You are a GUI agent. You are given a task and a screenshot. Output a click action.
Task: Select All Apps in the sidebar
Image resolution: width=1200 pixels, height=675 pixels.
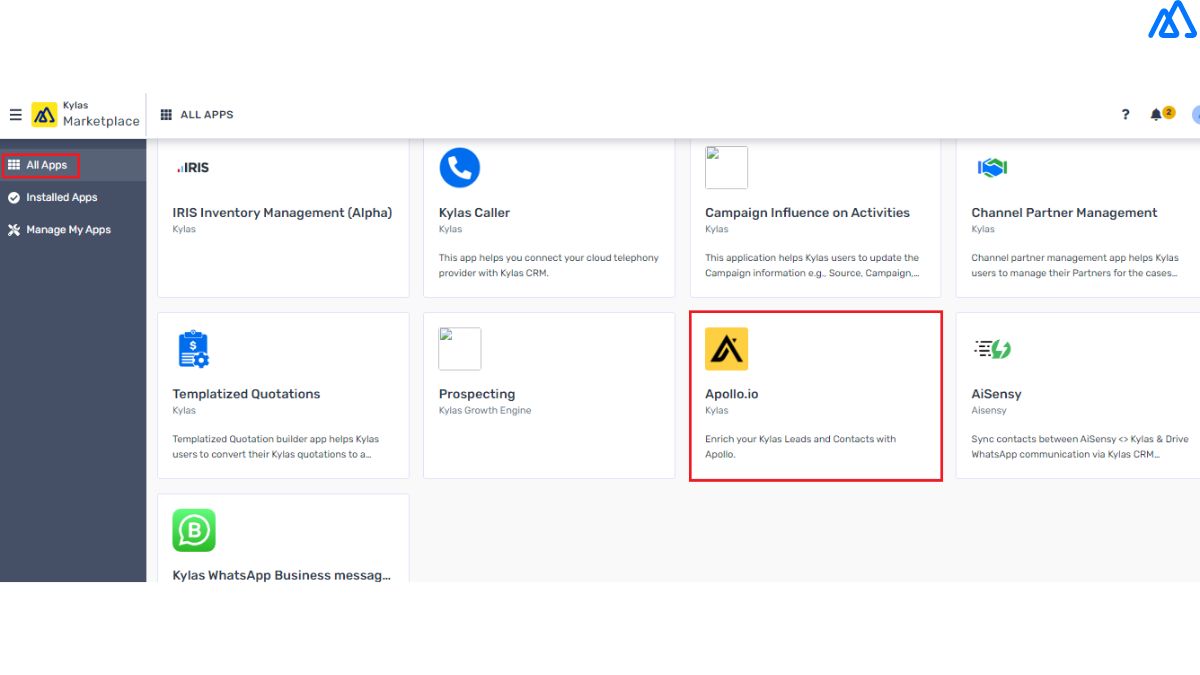42,164
